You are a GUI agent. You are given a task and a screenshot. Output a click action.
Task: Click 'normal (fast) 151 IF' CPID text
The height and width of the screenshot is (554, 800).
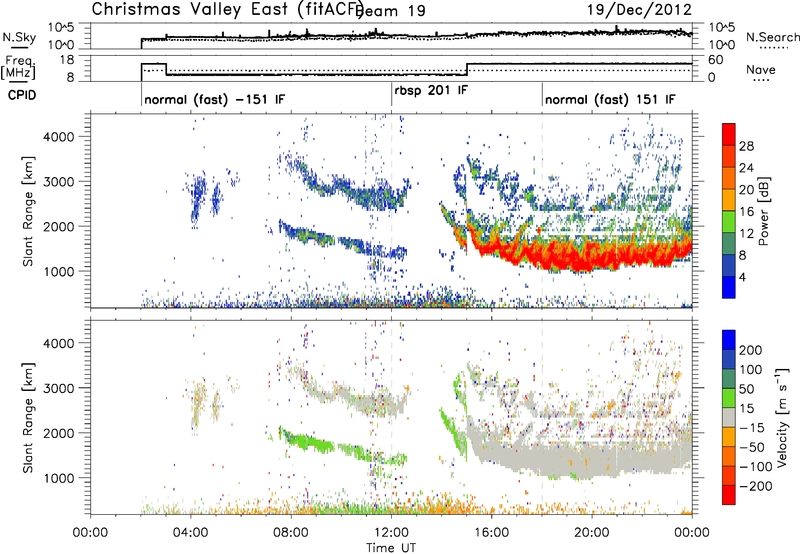(x=610, y=99)
